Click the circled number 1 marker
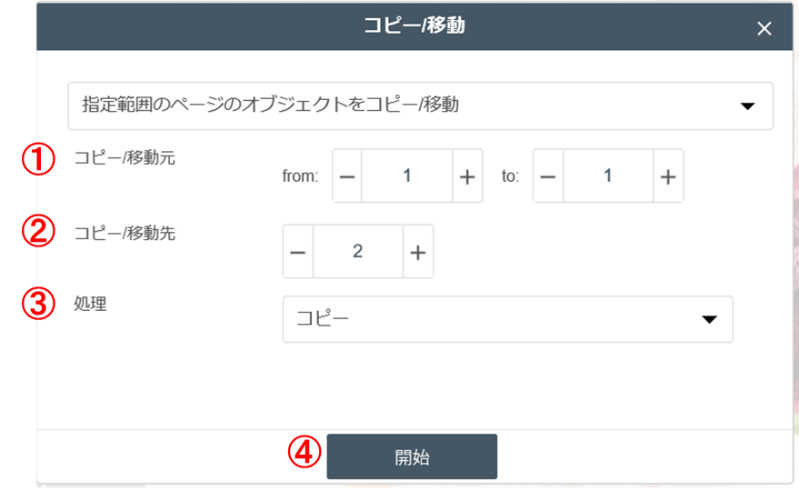 coord(38,160)
